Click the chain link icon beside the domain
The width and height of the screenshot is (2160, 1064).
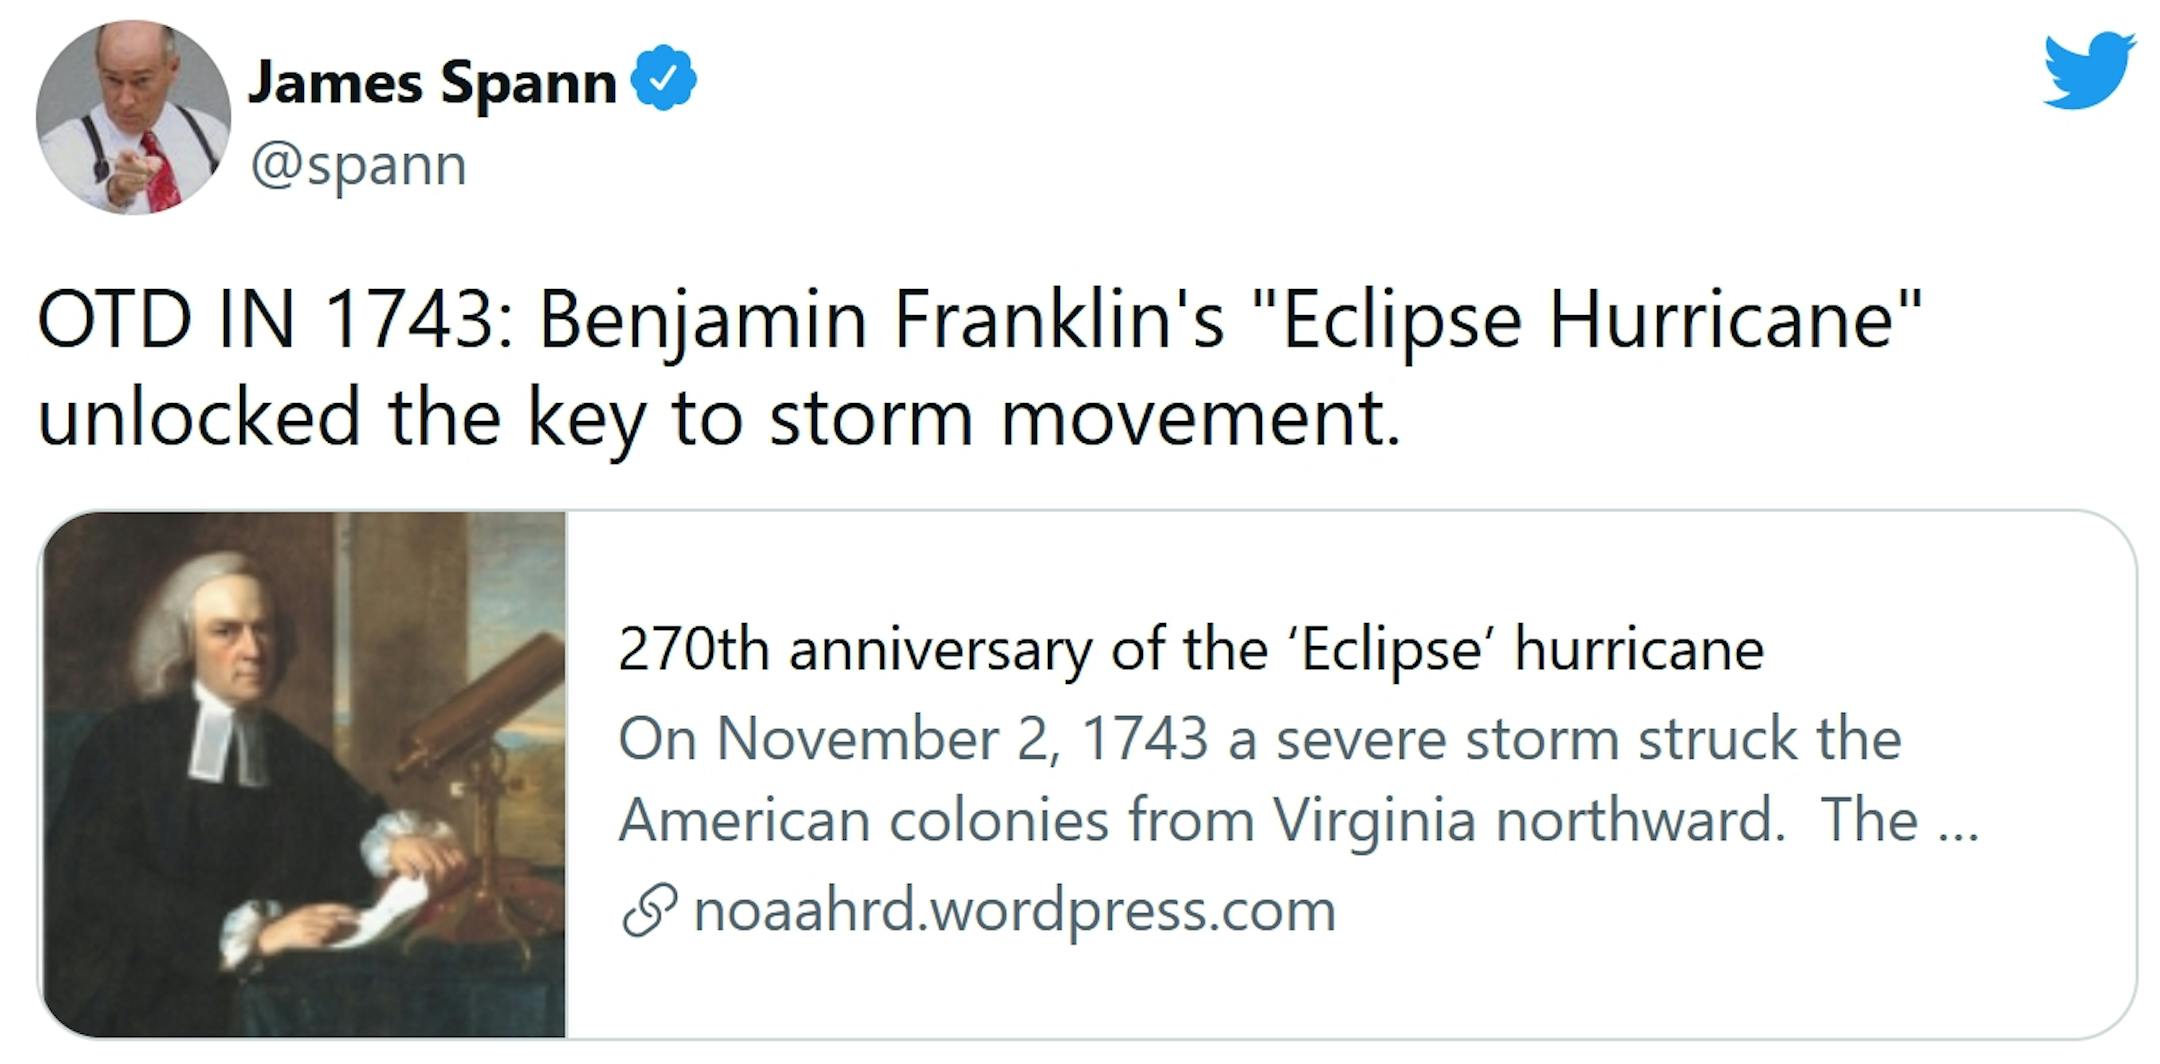[649, 911]
